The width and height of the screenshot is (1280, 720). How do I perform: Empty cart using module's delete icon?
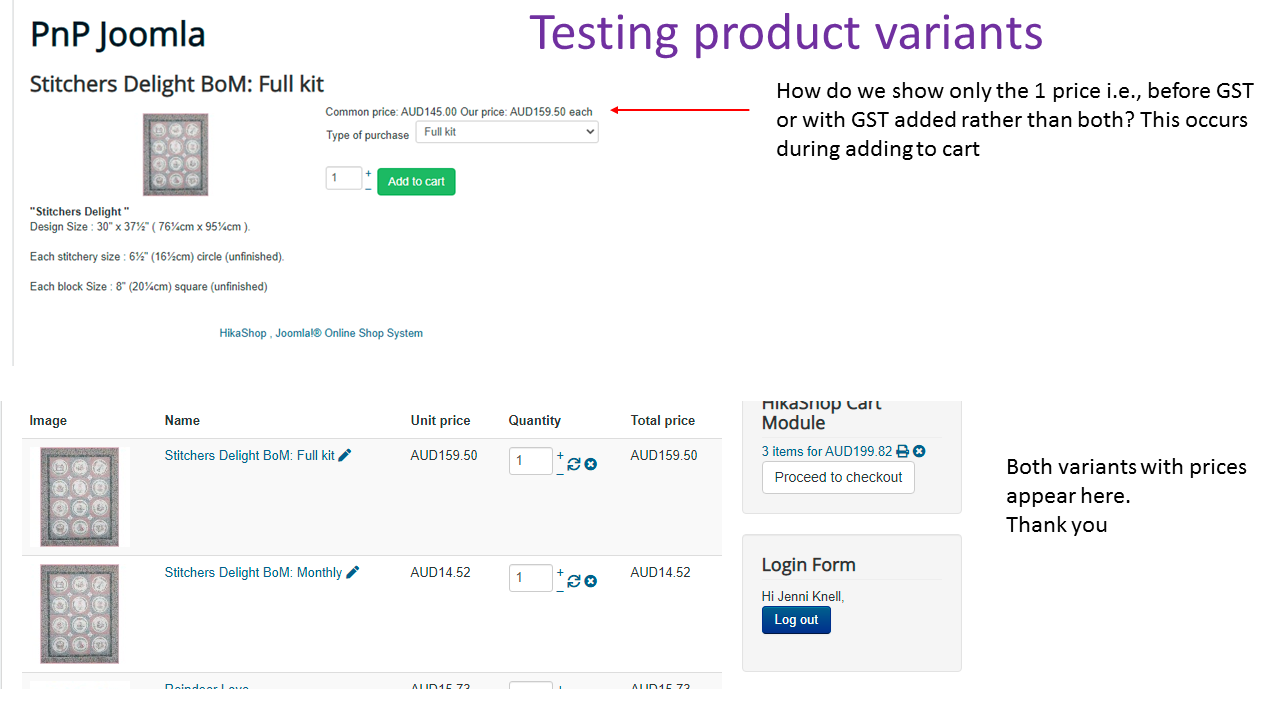click(919, 451)
